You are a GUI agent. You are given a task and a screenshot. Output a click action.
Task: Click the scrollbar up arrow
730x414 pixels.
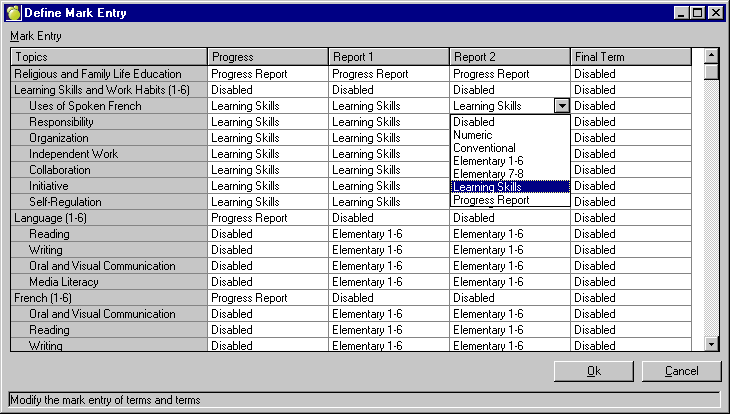[x=711, y=57]
